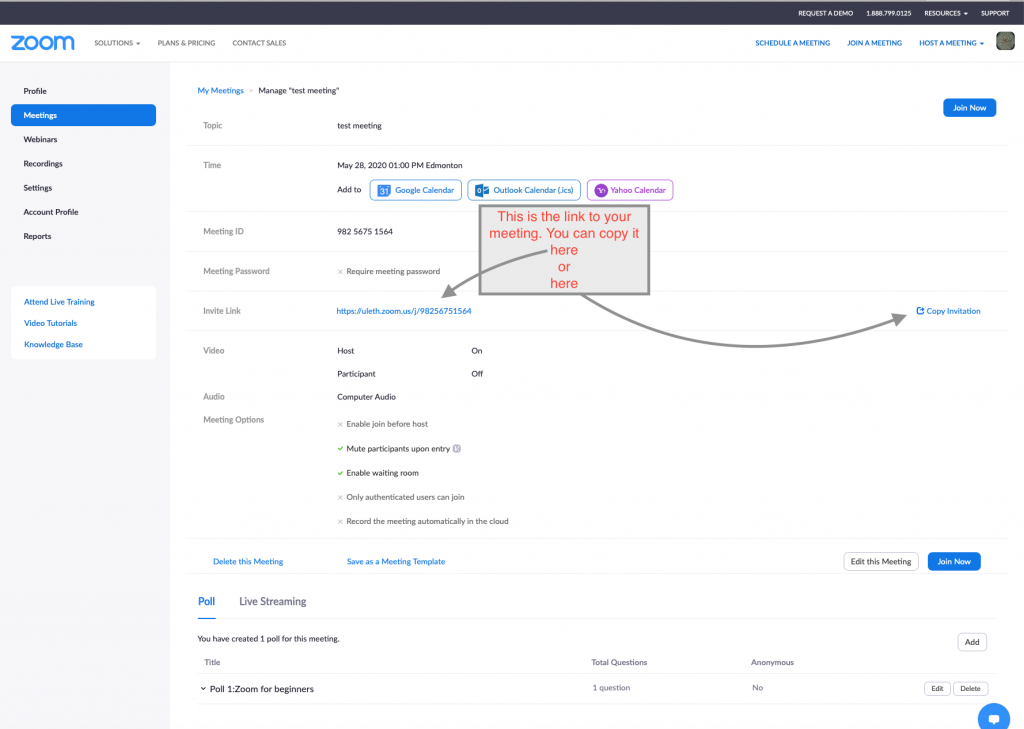Click the meeting time May 28, 2020 text
This screenshot has width=1024, height=729.
[x=399, y=165]
